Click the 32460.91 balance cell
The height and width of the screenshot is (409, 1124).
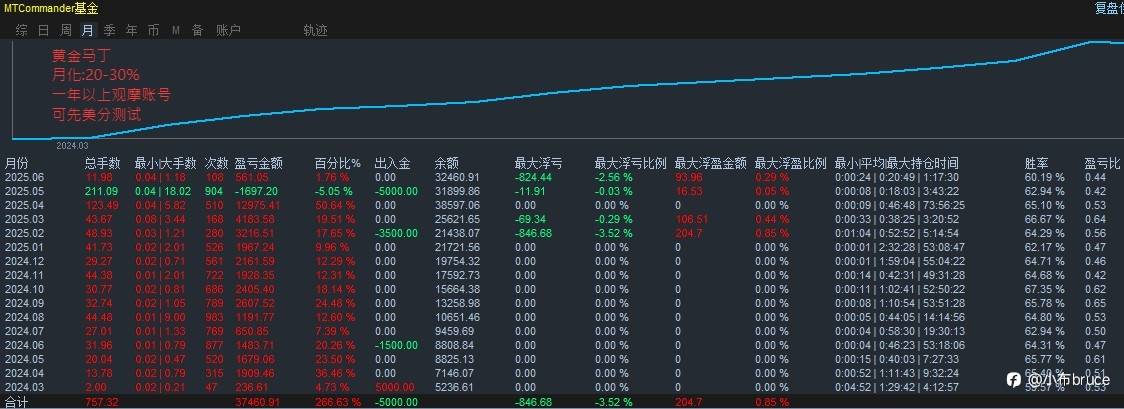click(x=457, y=178)
